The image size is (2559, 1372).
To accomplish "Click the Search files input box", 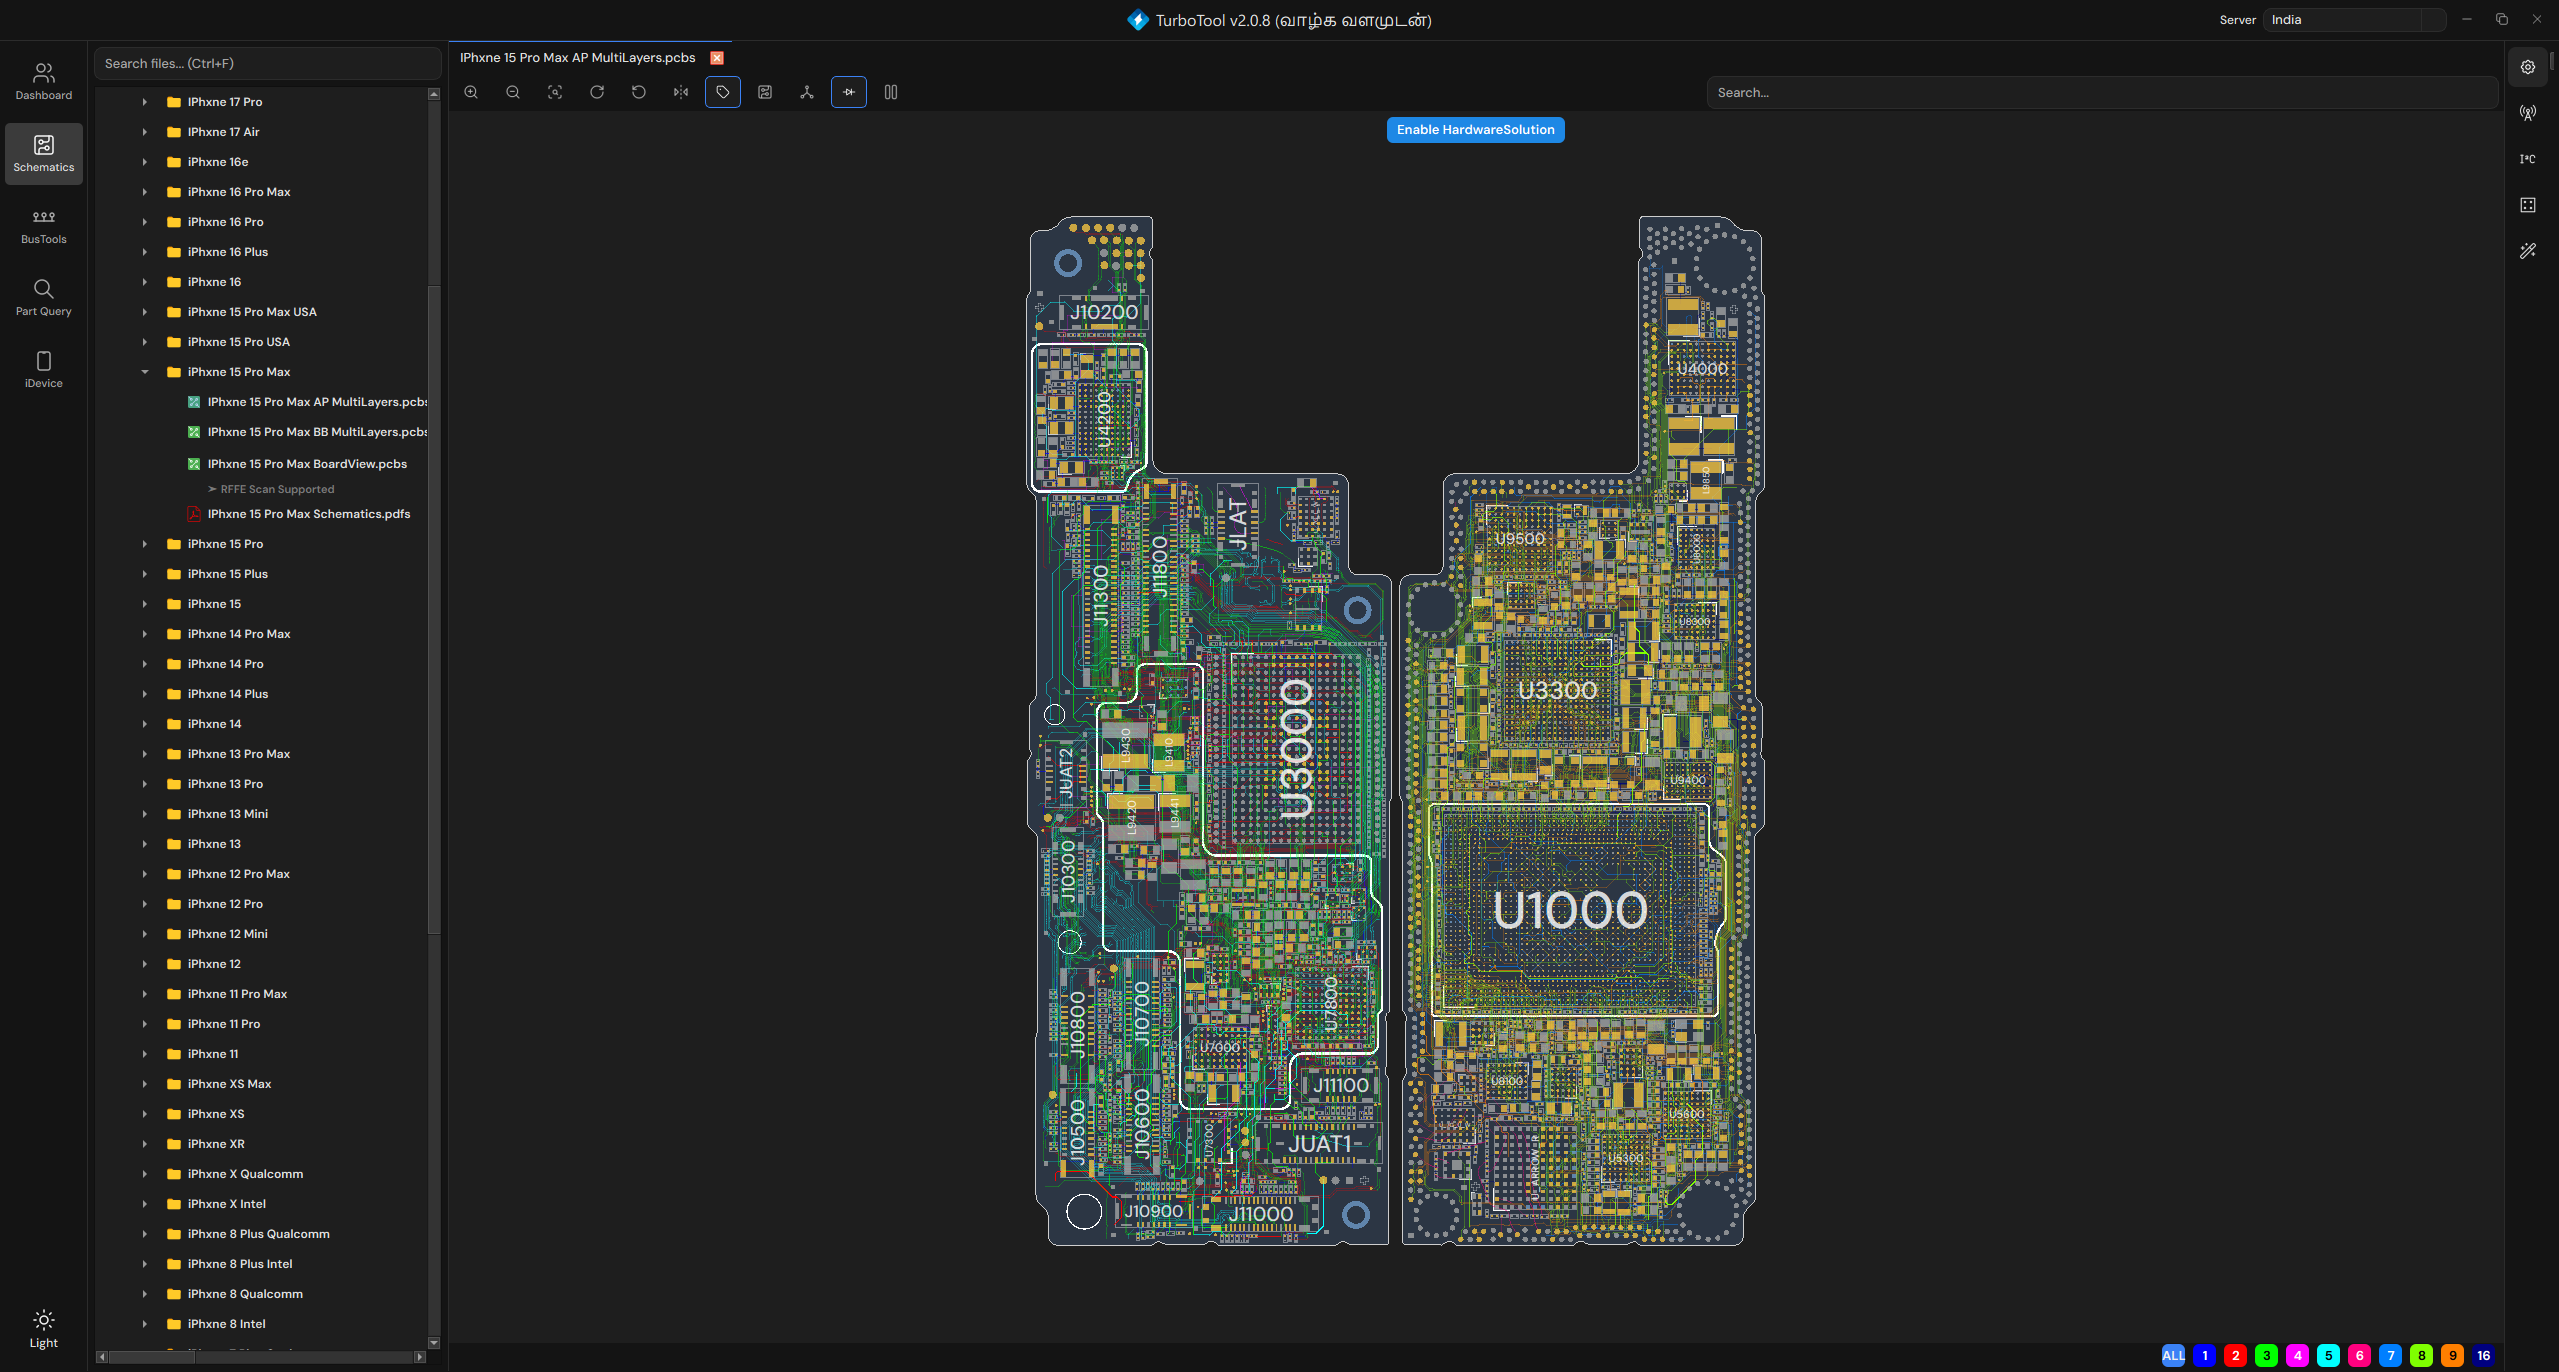I will tap(267, 63).
